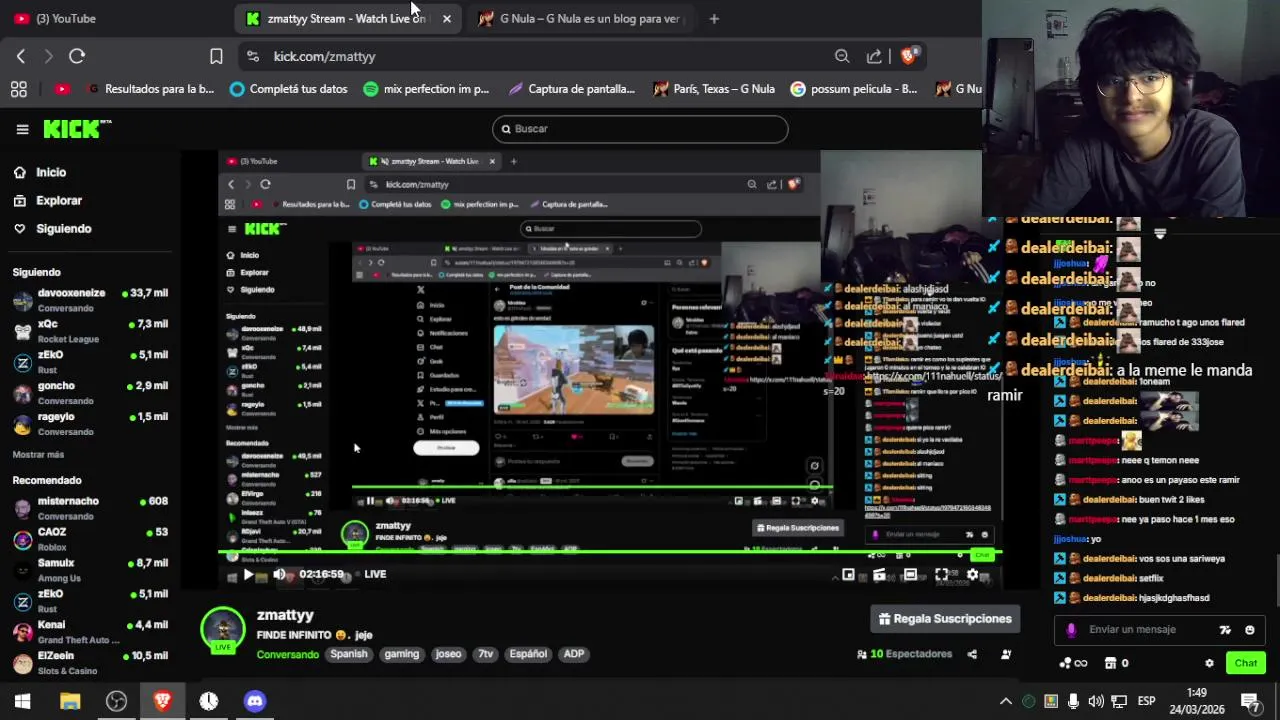Open a new browser tab
1280x720 pixels.
tap(713, 18)
